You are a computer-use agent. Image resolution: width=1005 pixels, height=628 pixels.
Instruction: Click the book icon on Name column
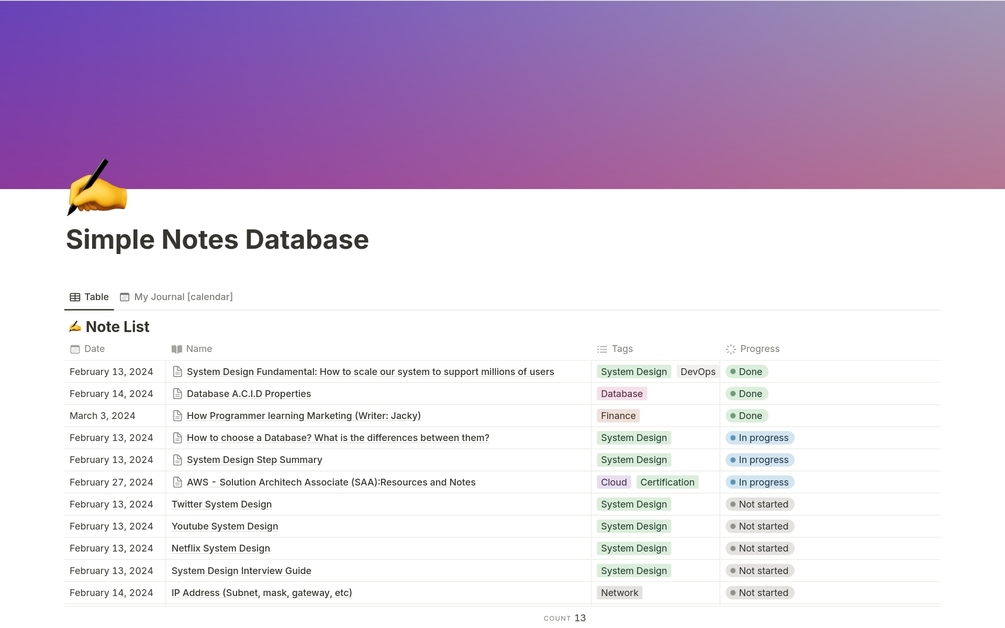177,349
